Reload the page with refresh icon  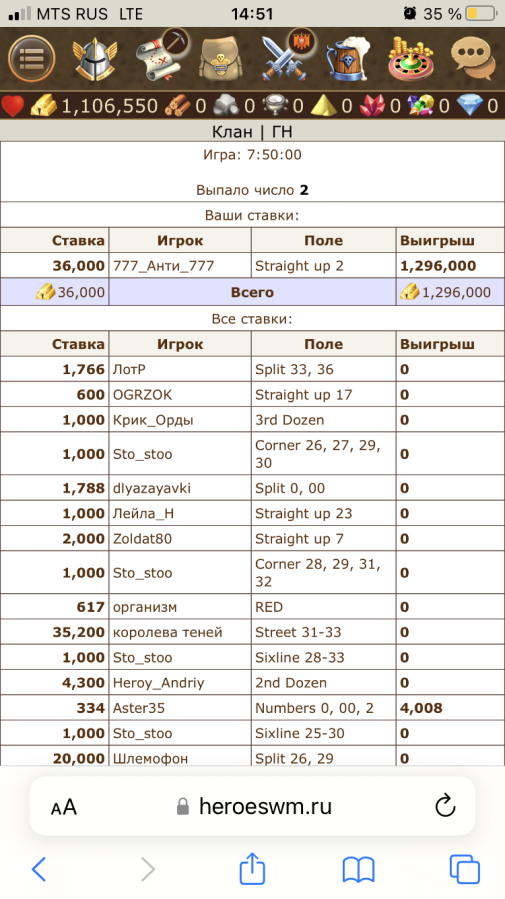[445, 806]
